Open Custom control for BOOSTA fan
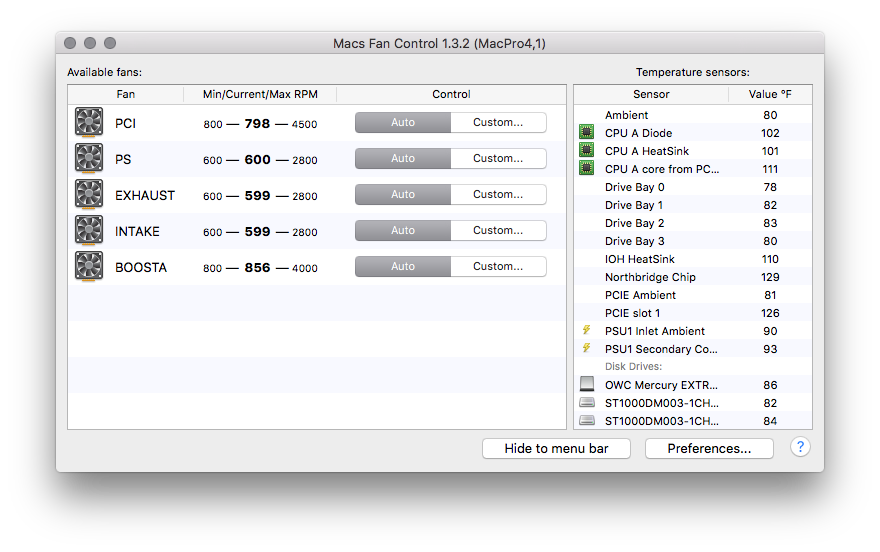 click(x=498, y=266)
